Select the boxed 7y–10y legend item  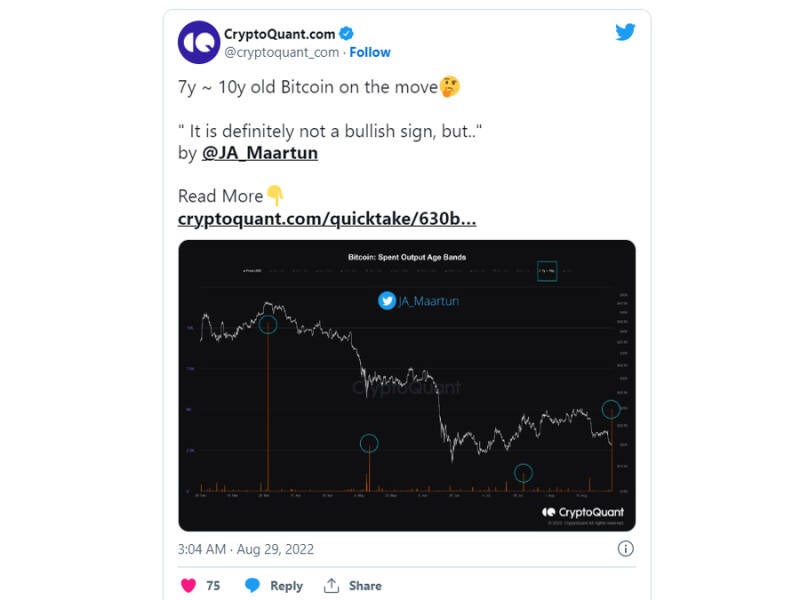[x=547, y=270]
